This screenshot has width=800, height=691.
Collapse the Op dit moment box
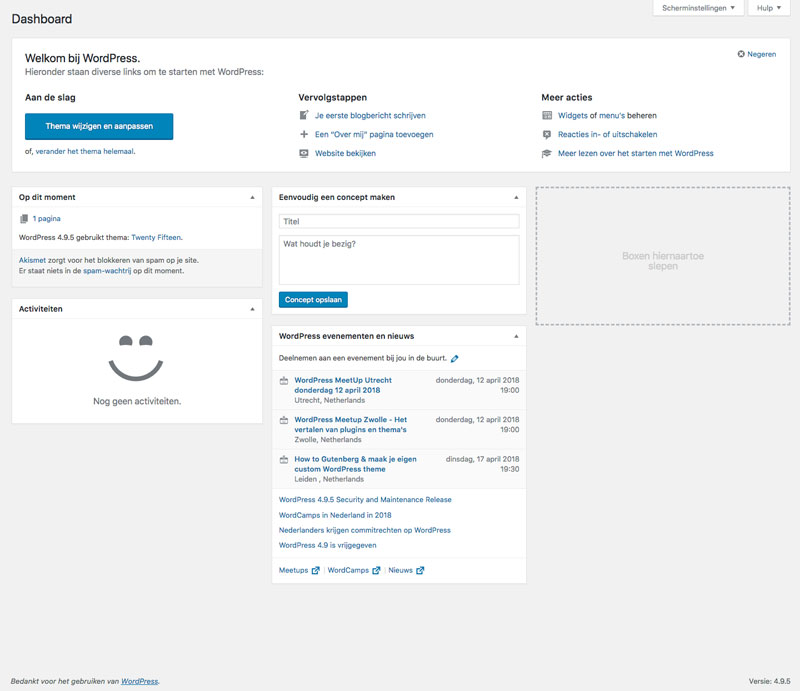(x=252, y=197)
